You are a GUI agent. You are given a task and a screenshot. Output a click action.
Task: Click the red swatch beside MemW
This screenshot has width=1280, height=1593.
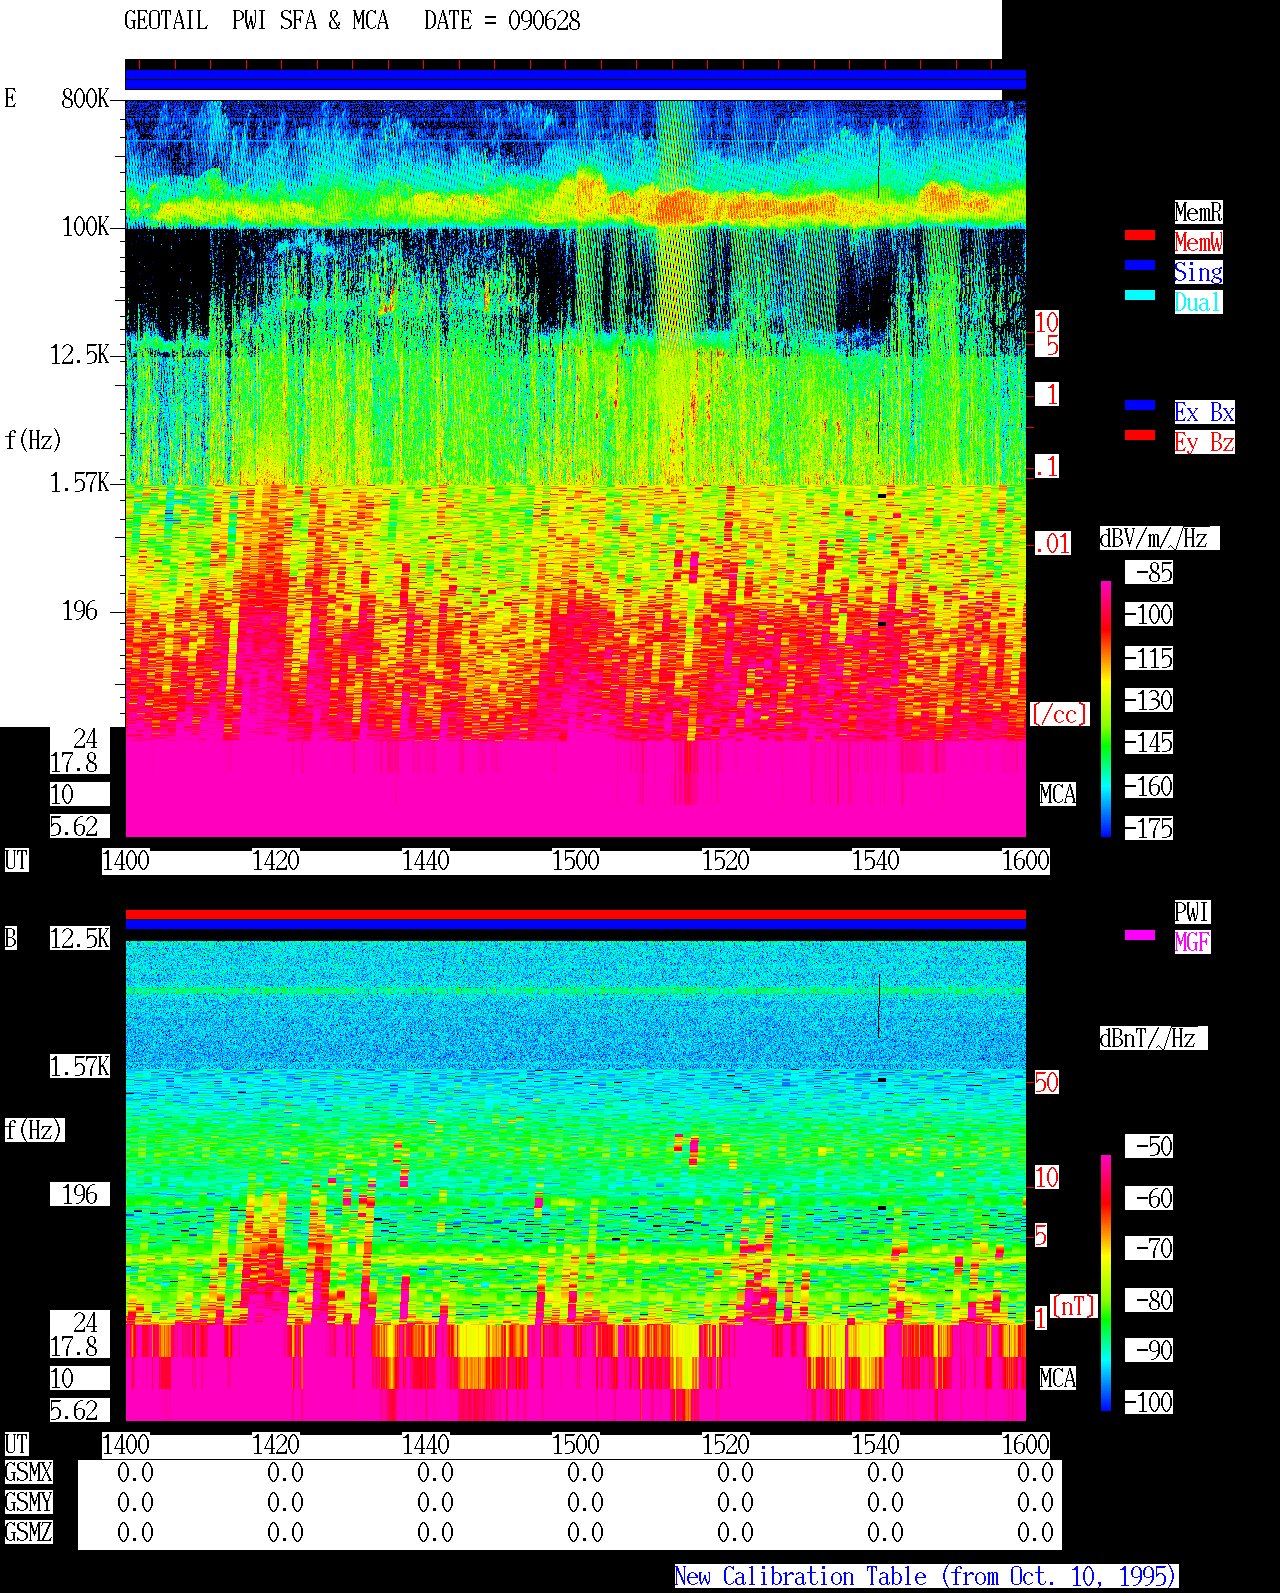click(1140, 235)
